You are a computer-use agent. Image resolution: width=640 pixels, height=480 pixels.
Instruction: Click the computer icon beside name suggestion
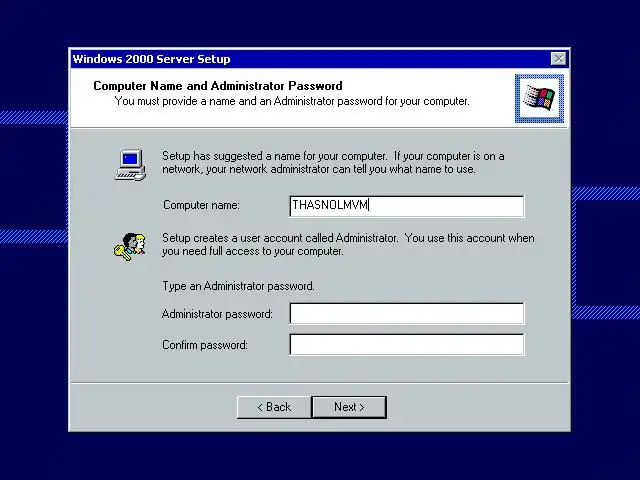coord(130,165)
